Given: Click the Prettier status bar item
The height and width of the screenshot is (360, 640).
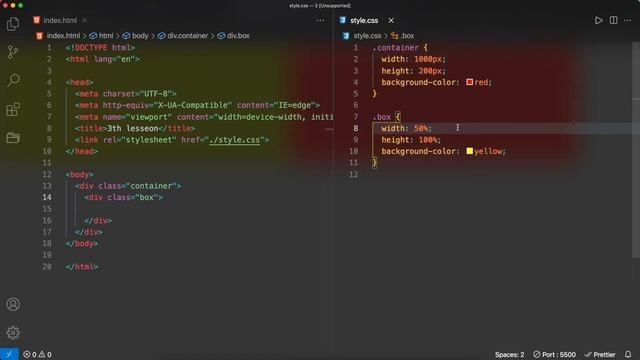Looking at the screenshot, I should point(600,354).
